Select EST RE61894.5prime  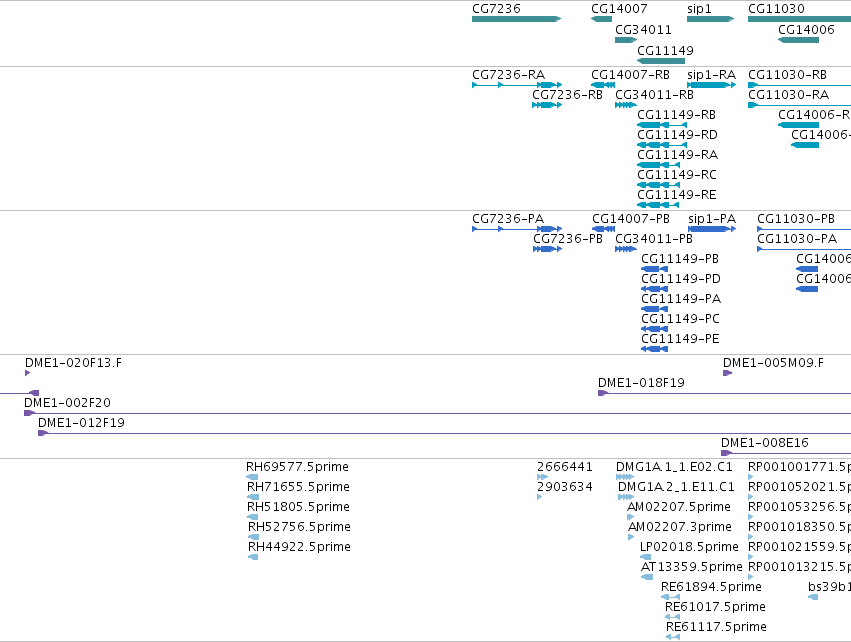coord(670,597)
